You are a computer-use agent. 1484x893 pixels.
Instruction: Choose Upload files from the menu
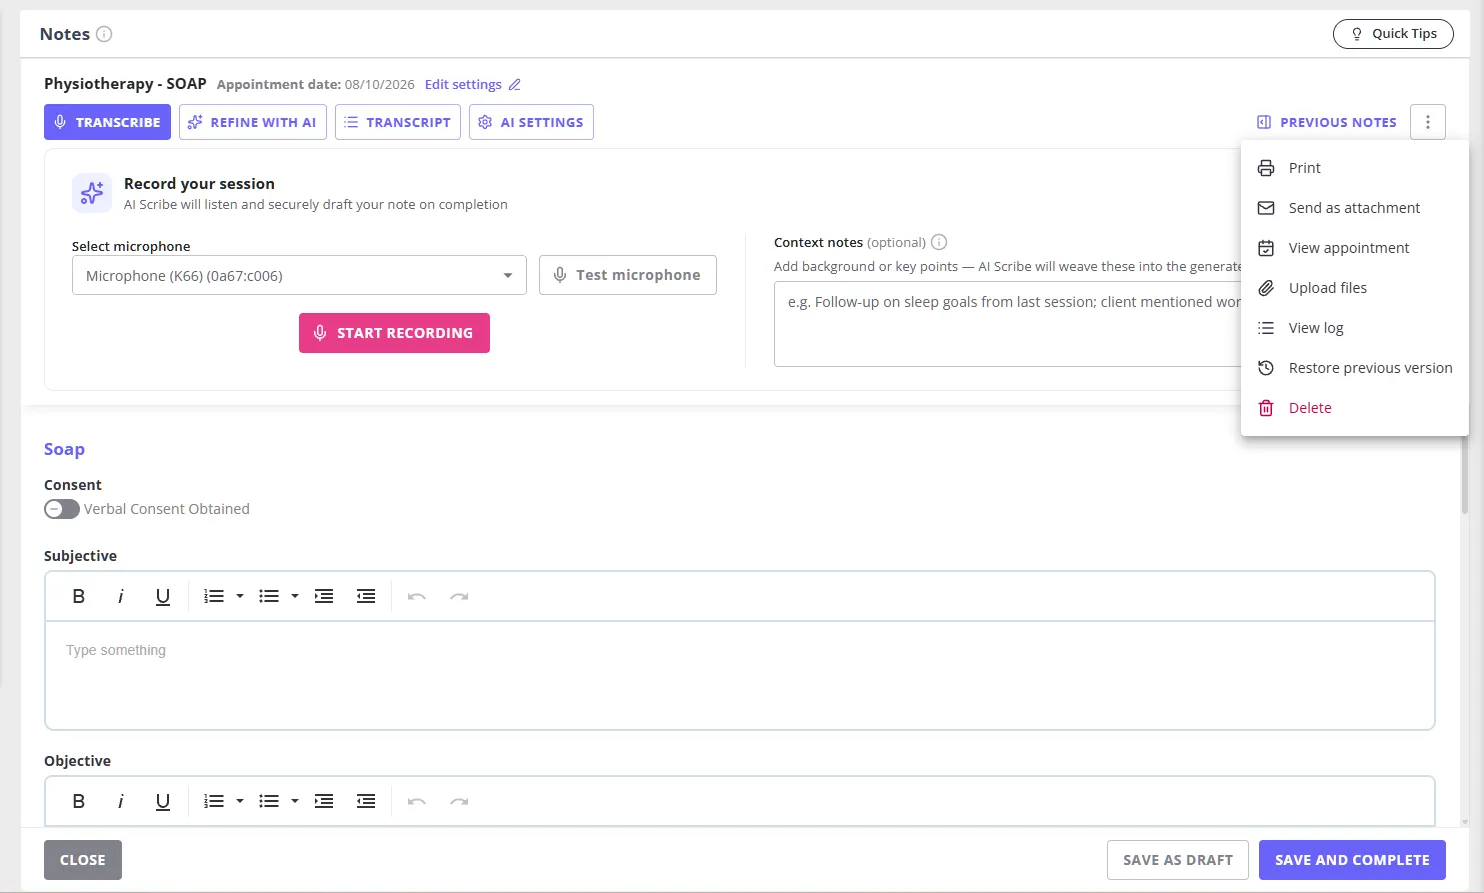[1354, 288]
